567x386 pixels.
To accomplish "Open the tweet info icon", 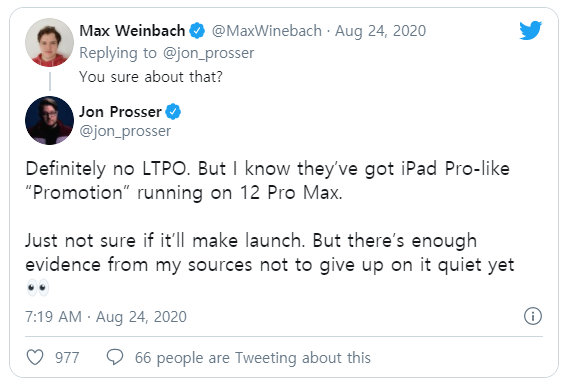I will click(533, 316).
